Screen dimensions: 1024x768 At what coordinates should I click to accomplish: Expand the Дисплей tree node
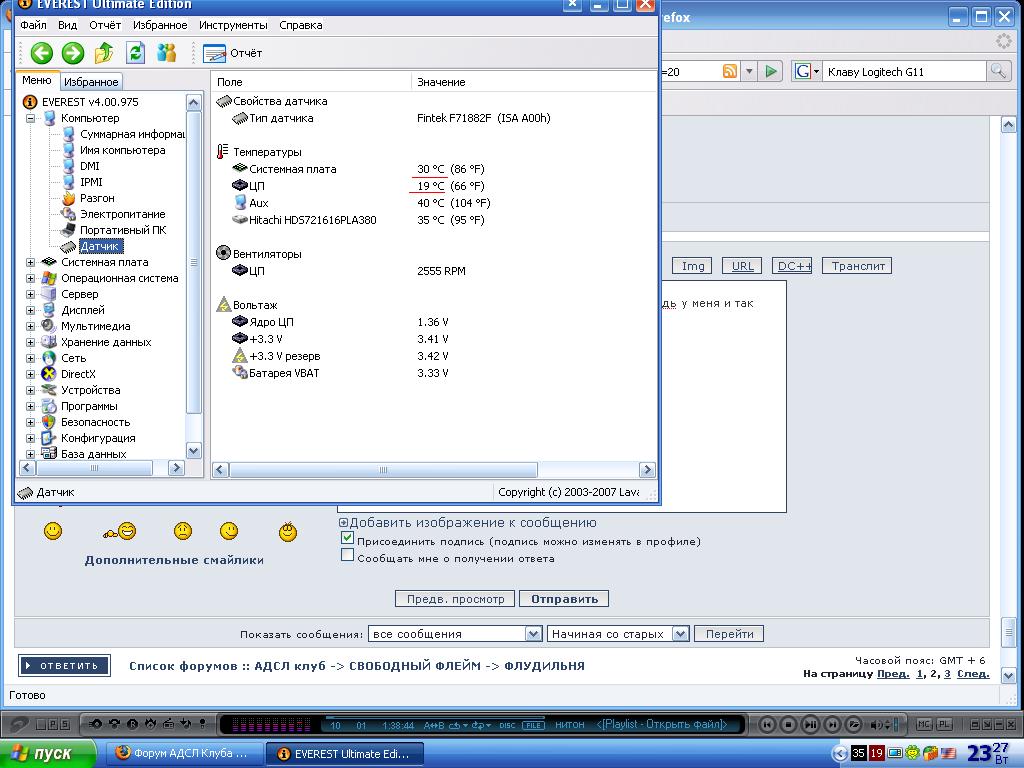30,310
